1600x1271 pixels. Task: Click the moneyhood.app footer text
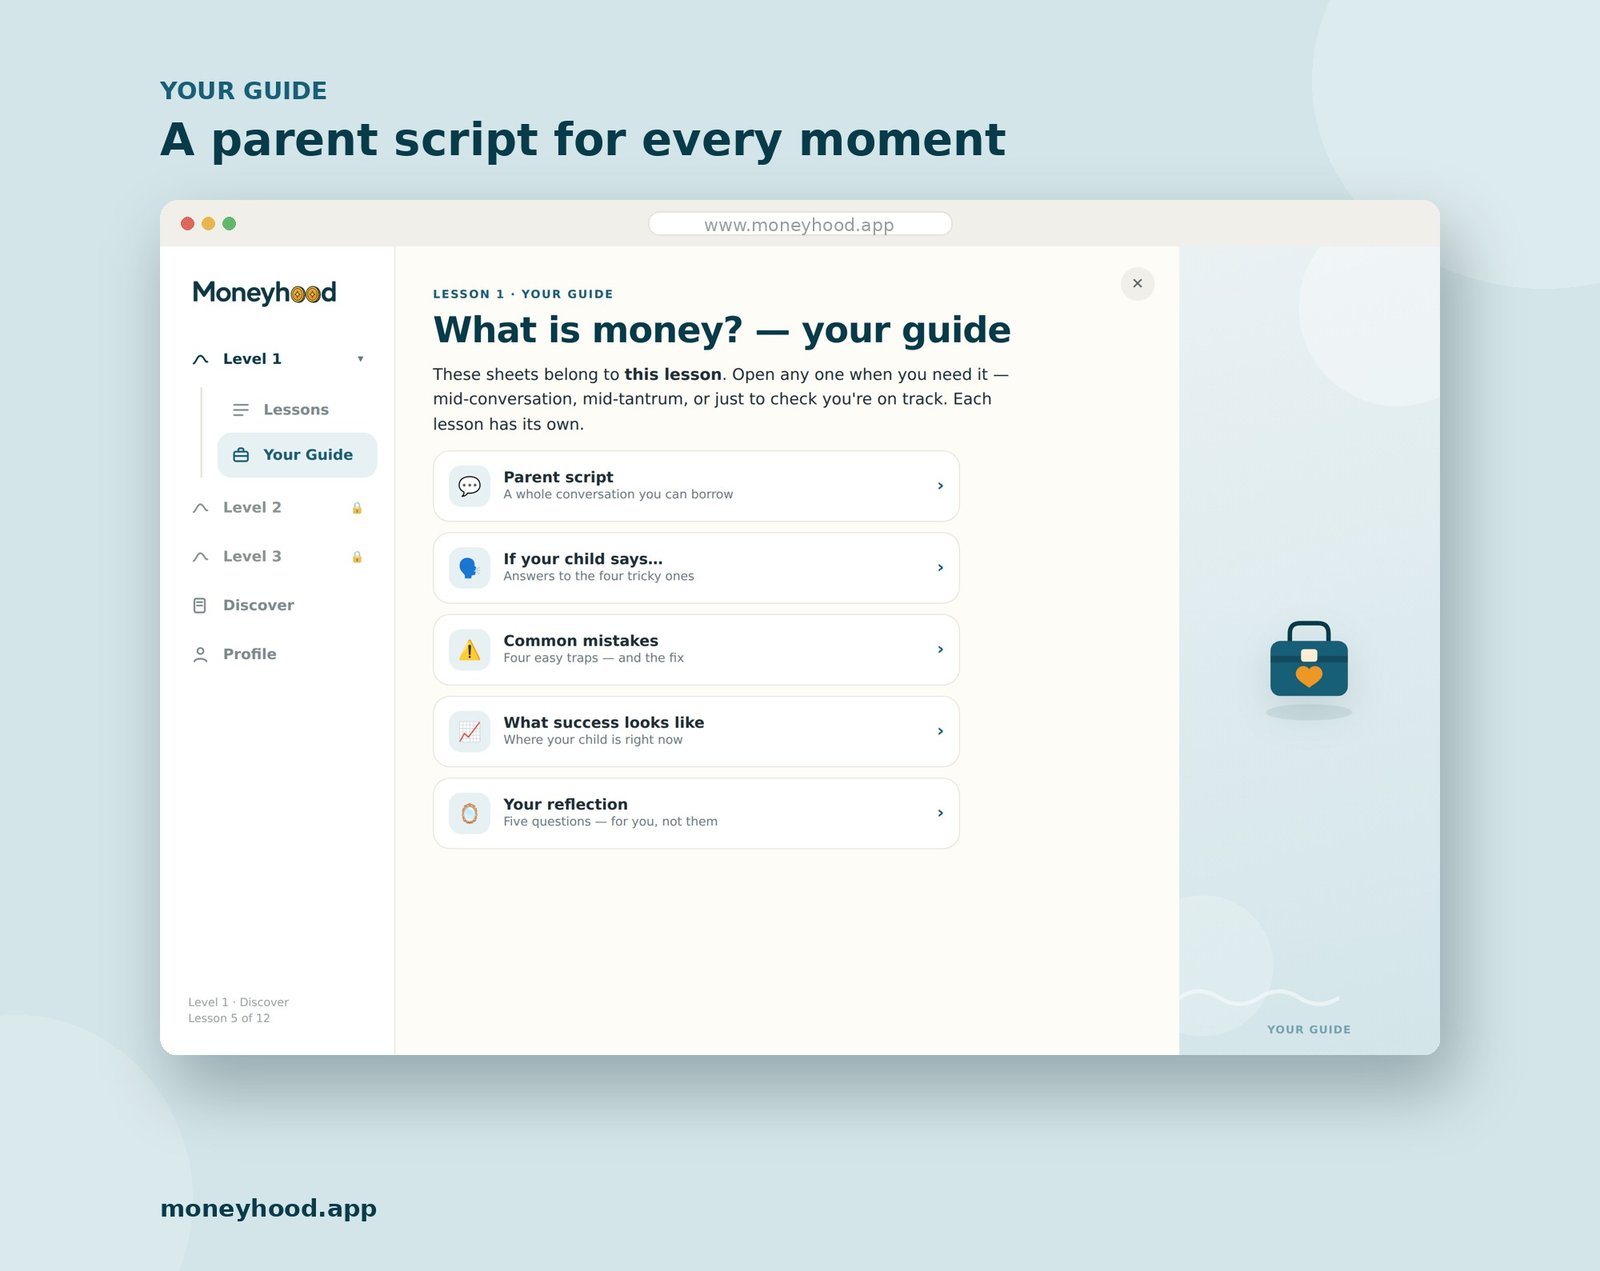[268, 1208]
